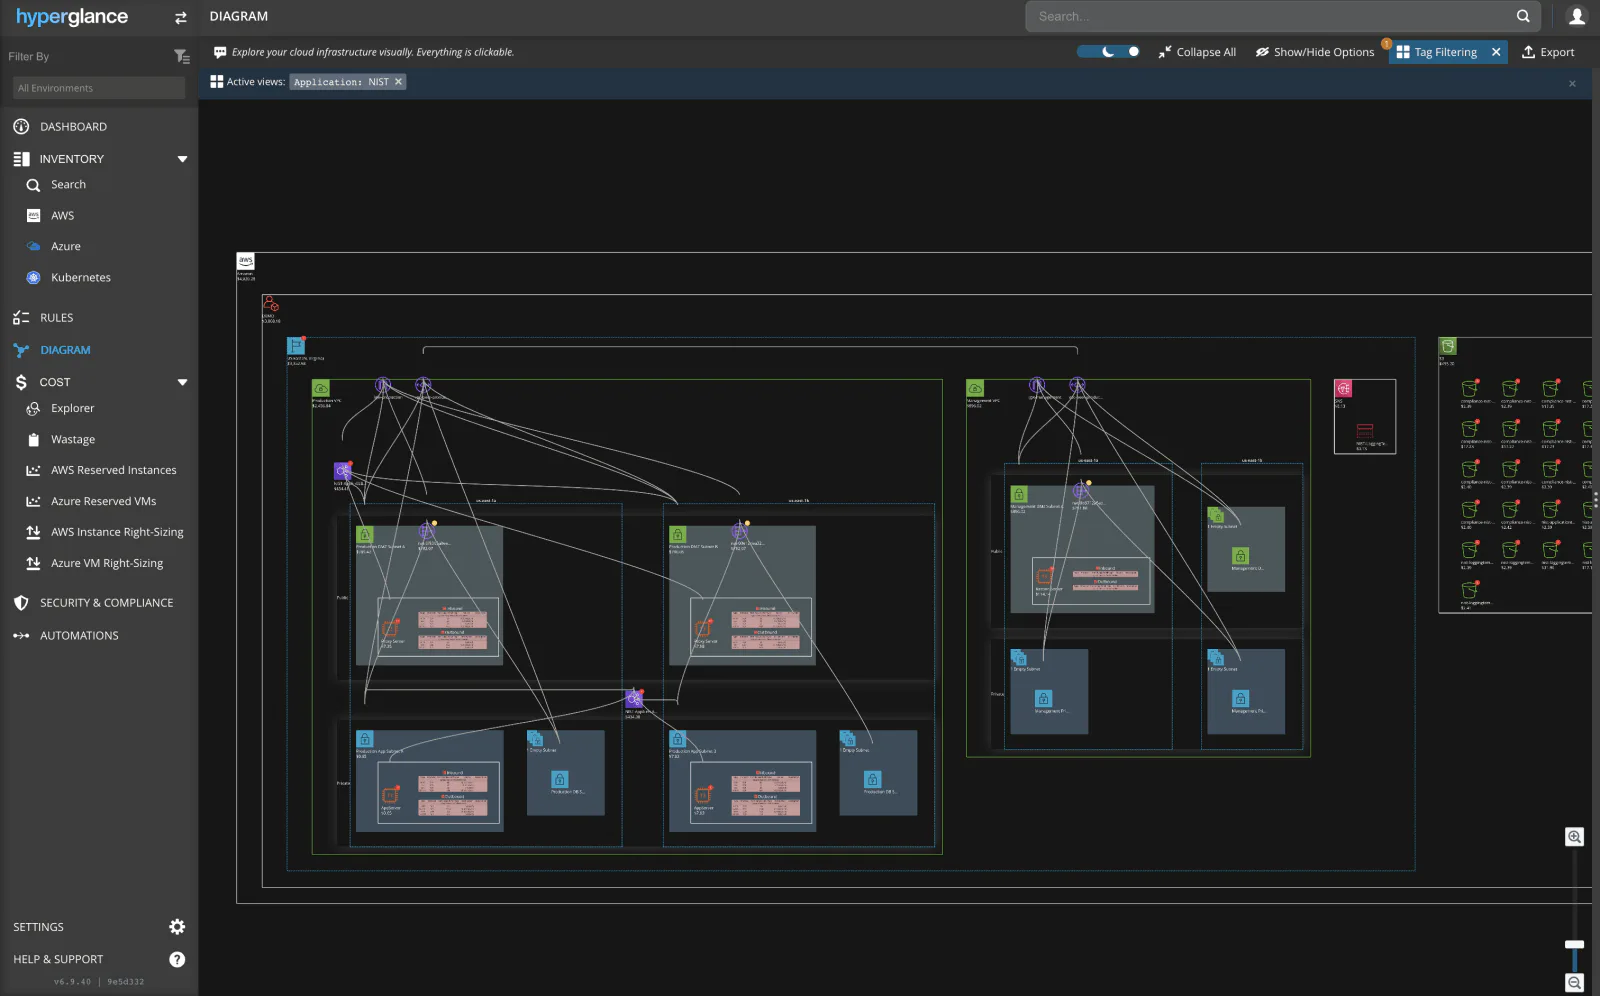Open the filter options icon
Image resolution: width=1600 pixels, height=996 pixels.
coord(181,57)
